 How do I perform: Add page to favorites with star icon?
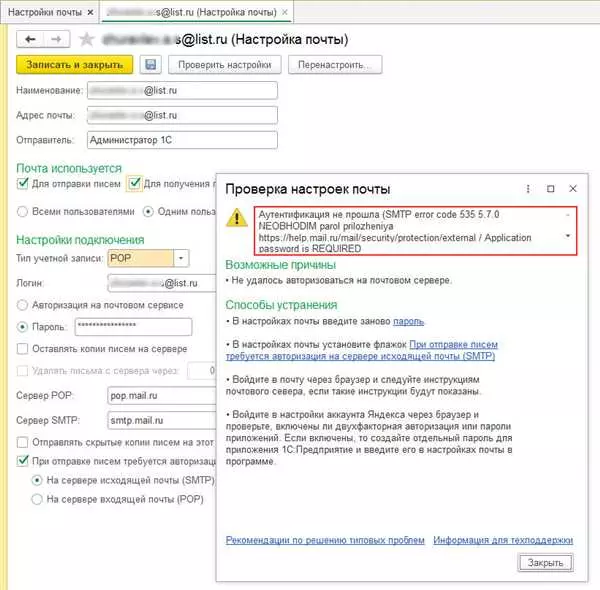coord(86,39)
